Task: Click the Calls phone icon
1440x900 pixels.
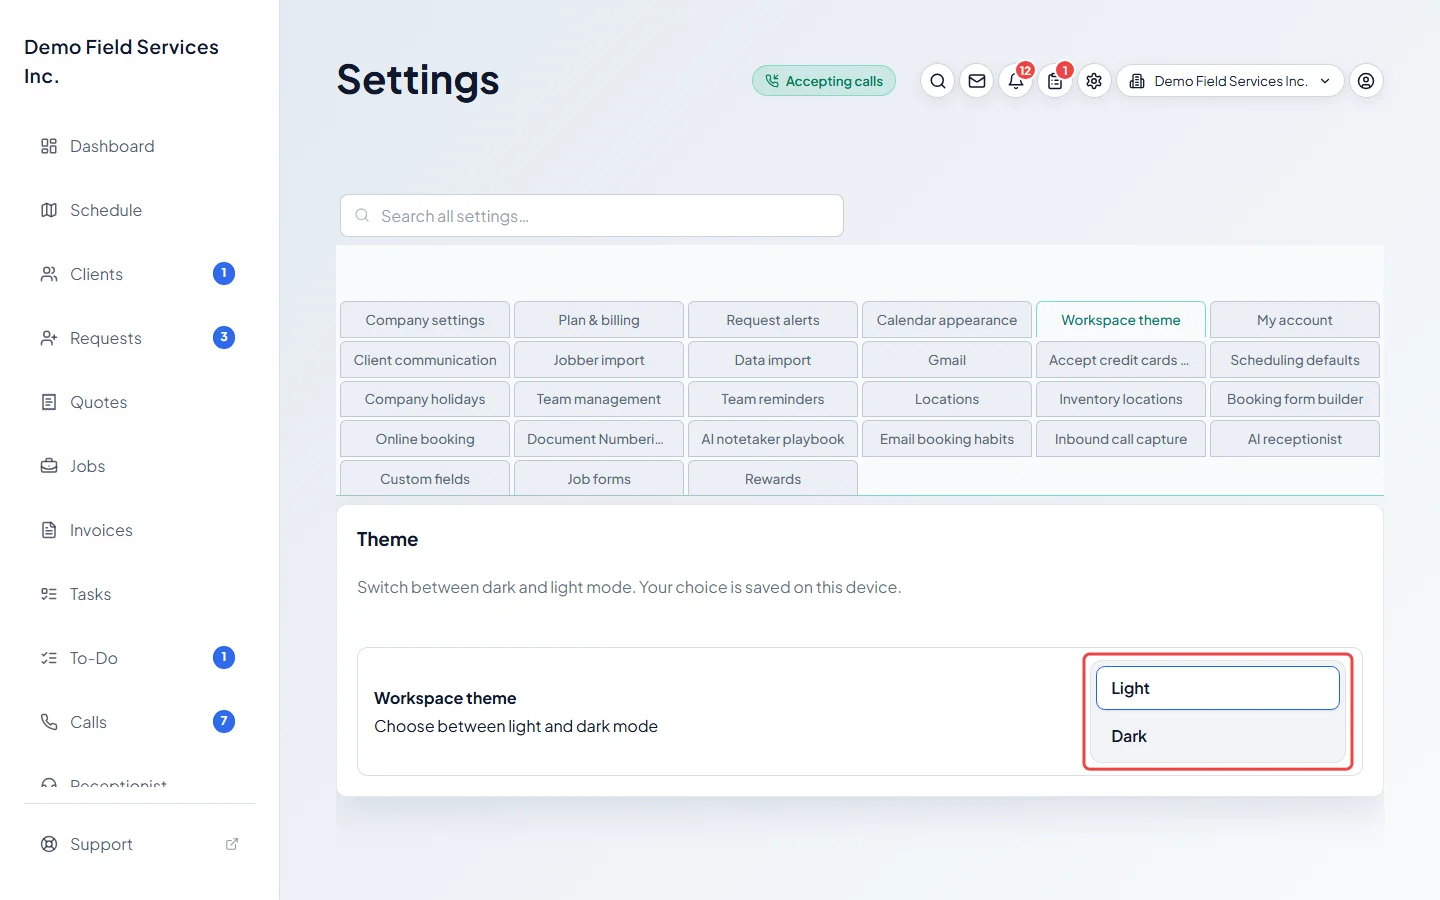Action: [x=49, y=722]
